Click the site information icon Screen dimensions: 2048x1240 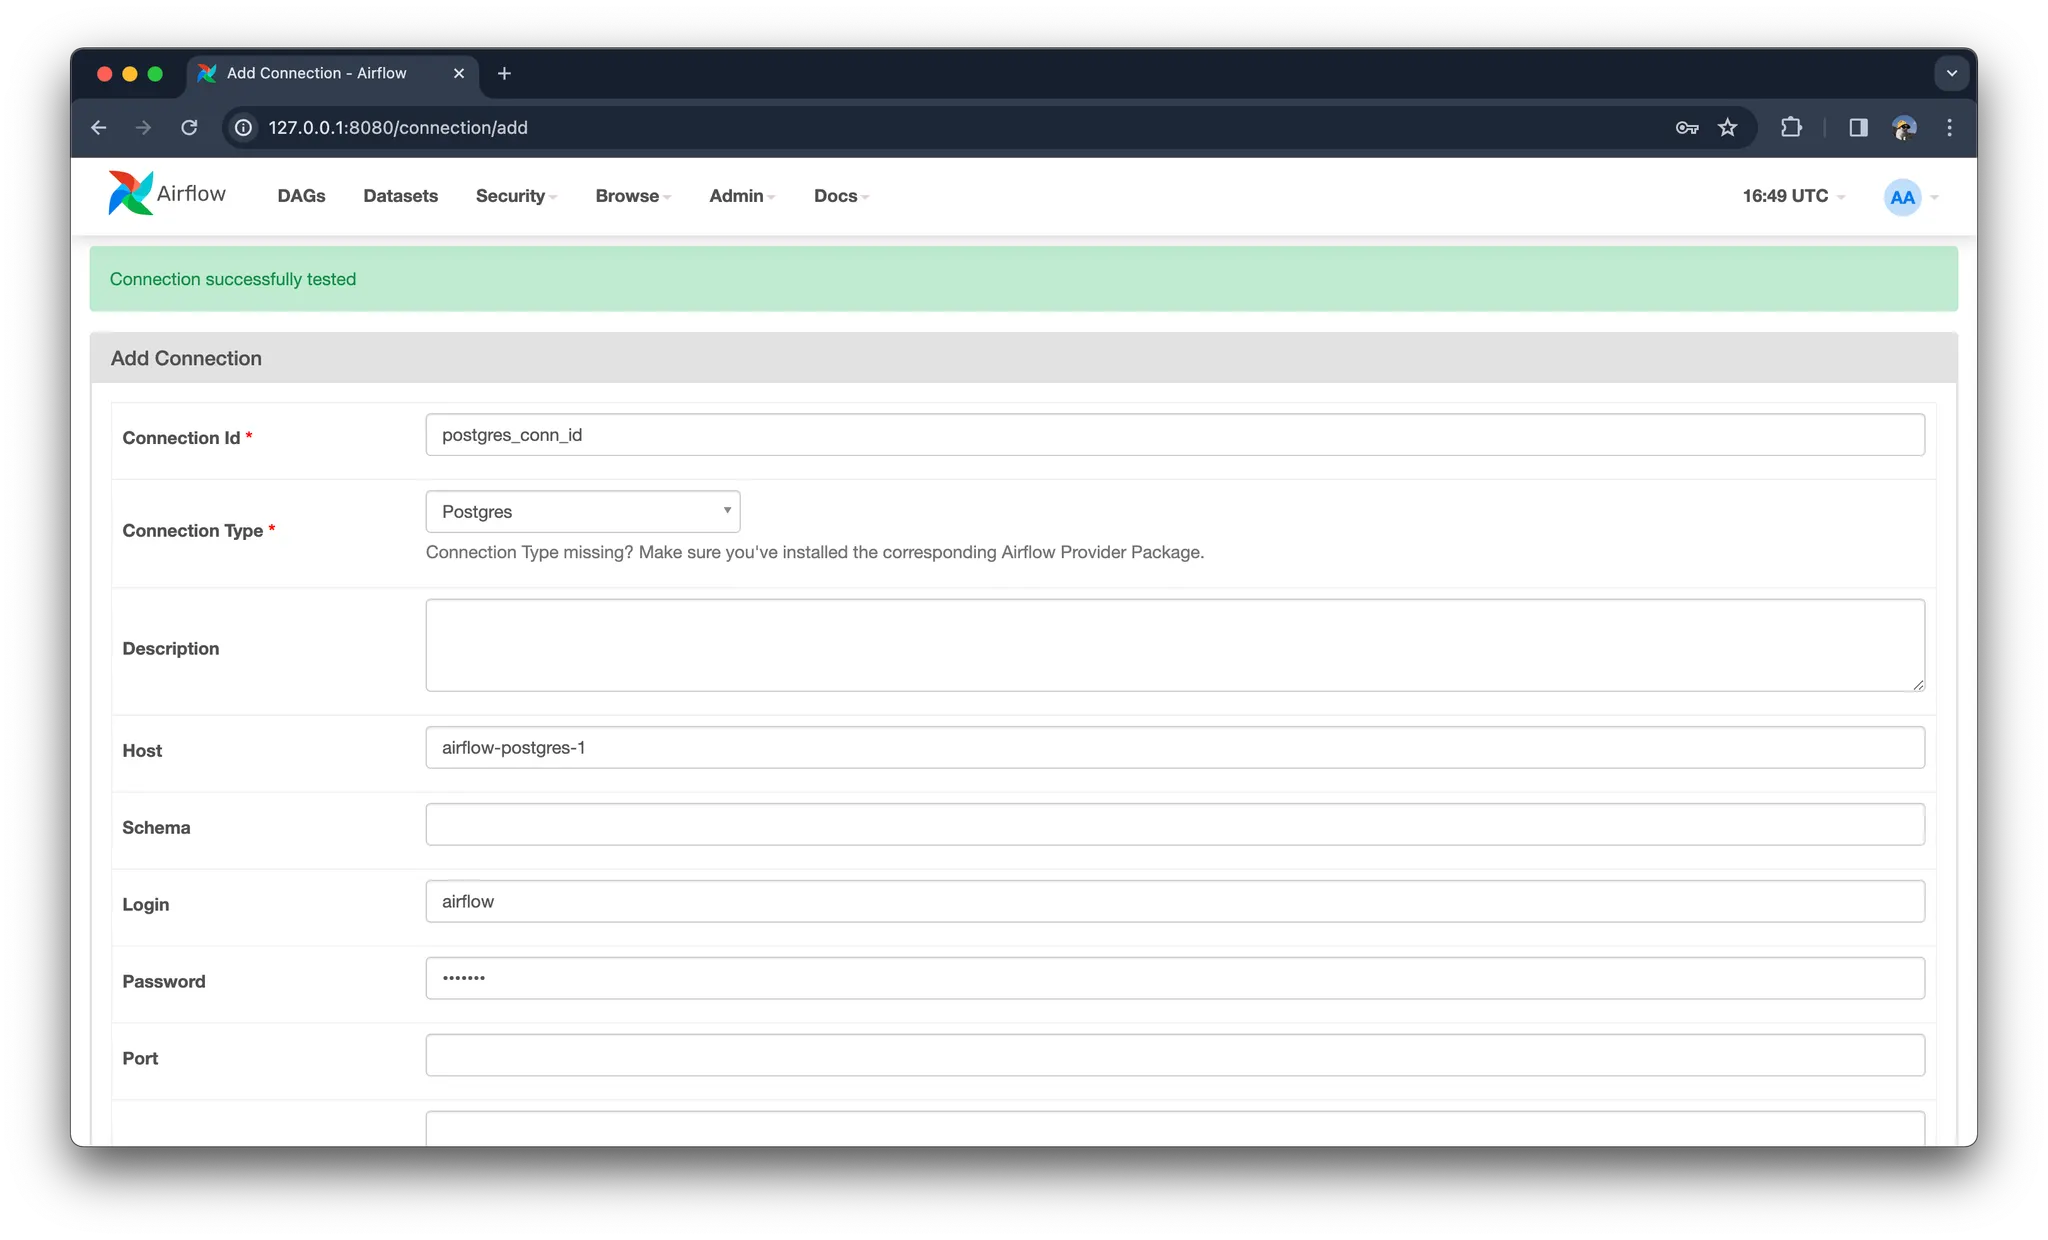pyautogui.click(x=243, y=127)
